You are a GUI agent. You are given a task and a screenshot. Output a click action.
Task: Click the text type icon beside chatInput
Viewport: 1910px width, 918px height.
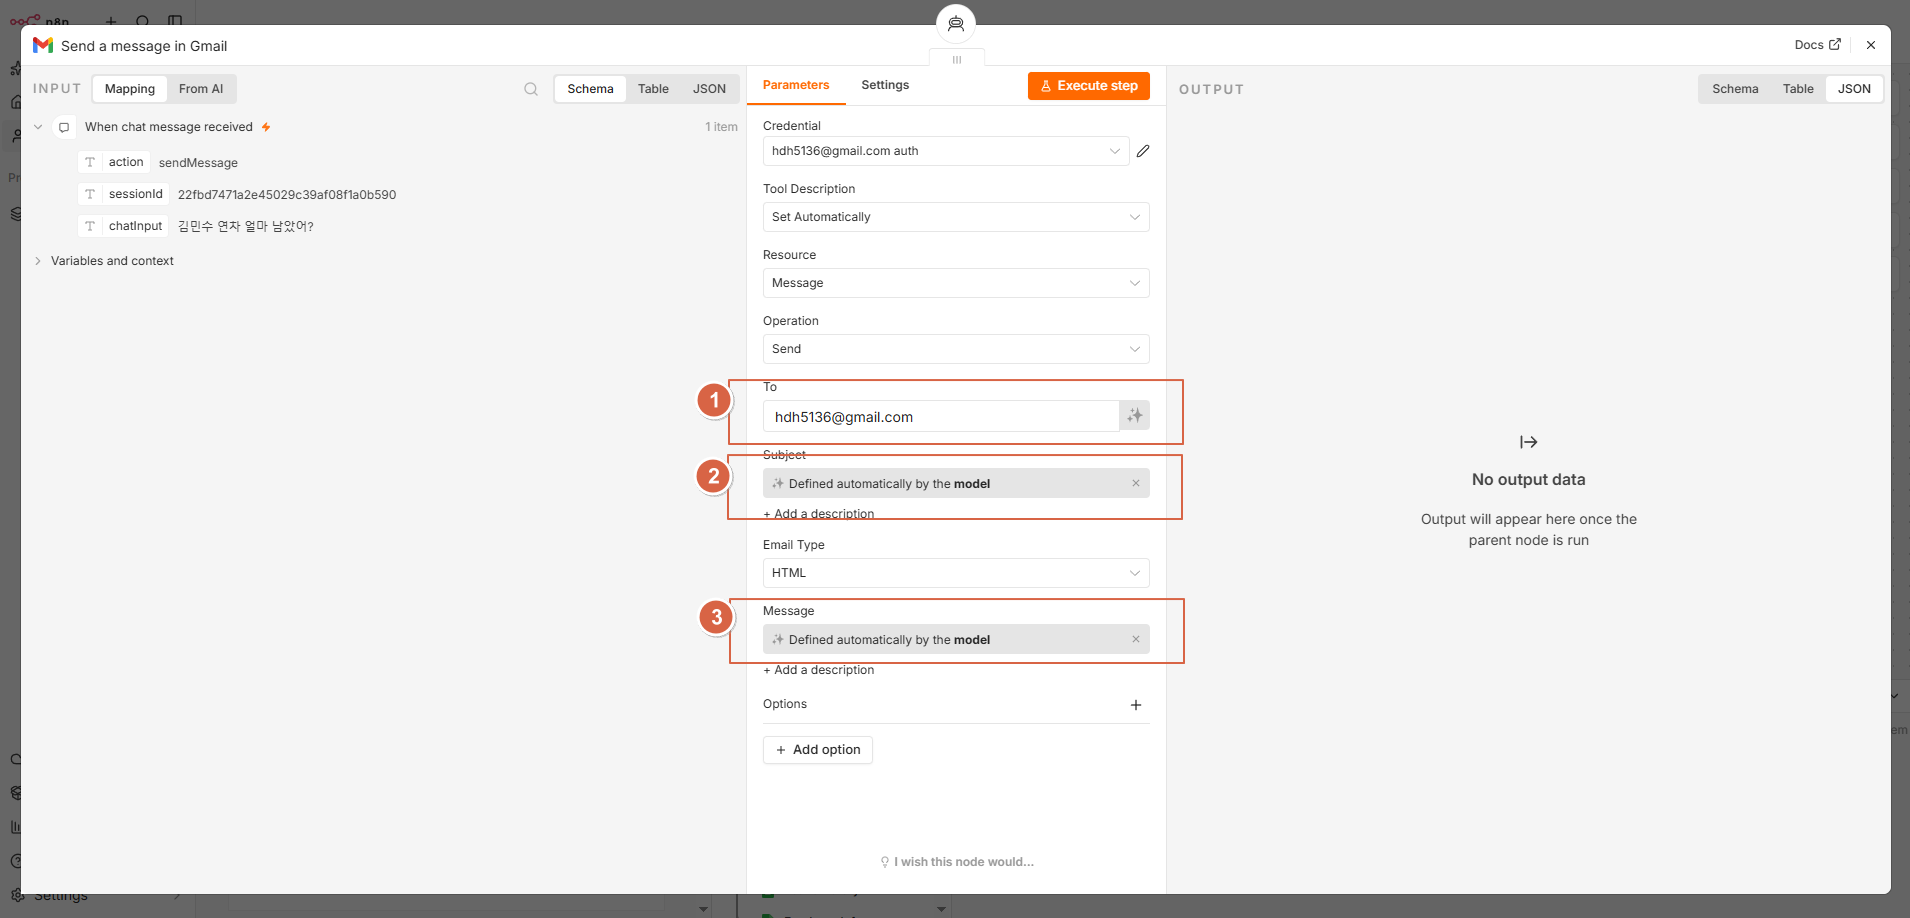pos(90,226)
